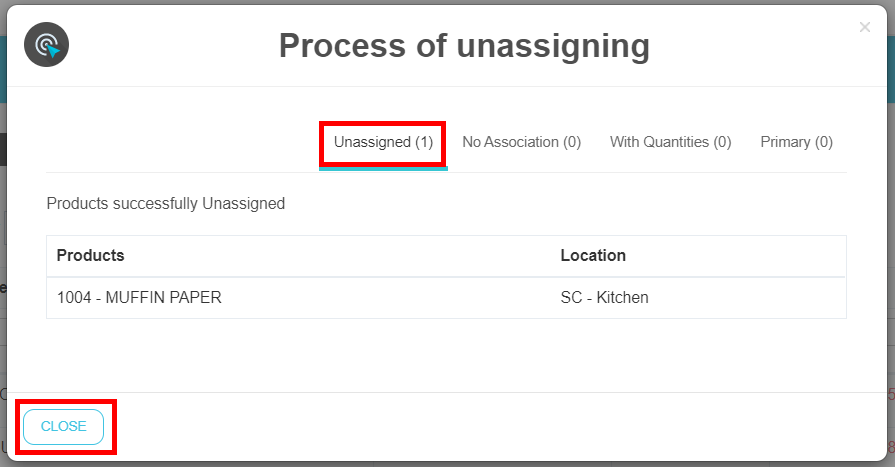Click blank area below the products table

(446, 355)
